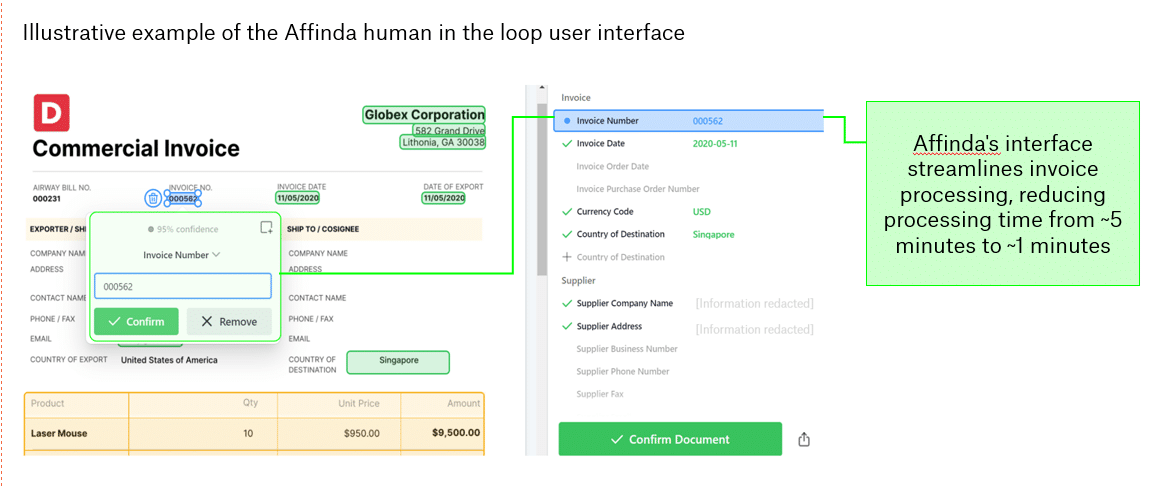The height and width of the screenshot is (486, 1157).
Task: Click the highlighted Invoice Date 11/05/2020 box
Action: coord(298,198)
